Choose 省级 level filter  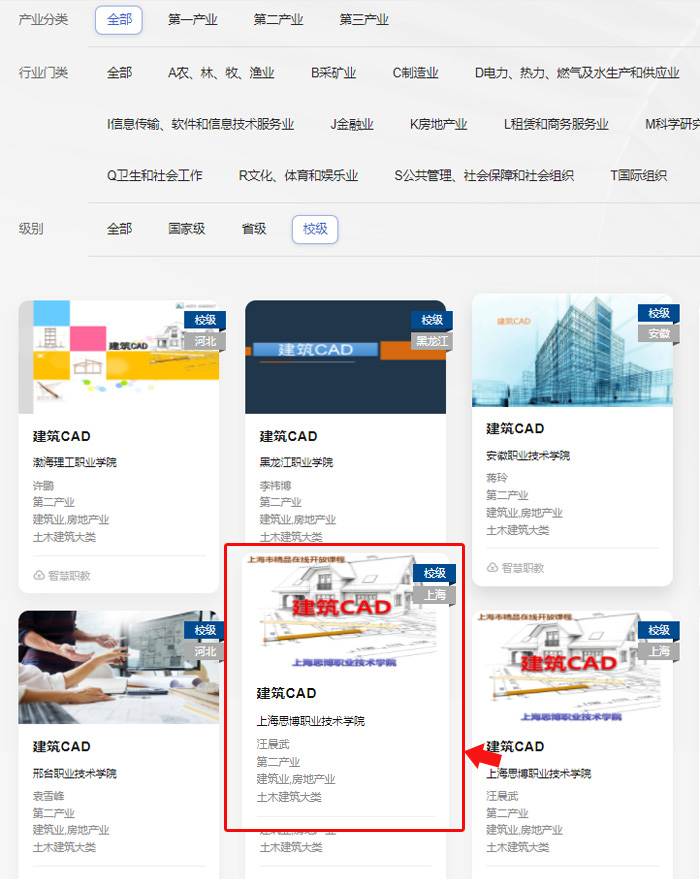(x=254, y=229)
